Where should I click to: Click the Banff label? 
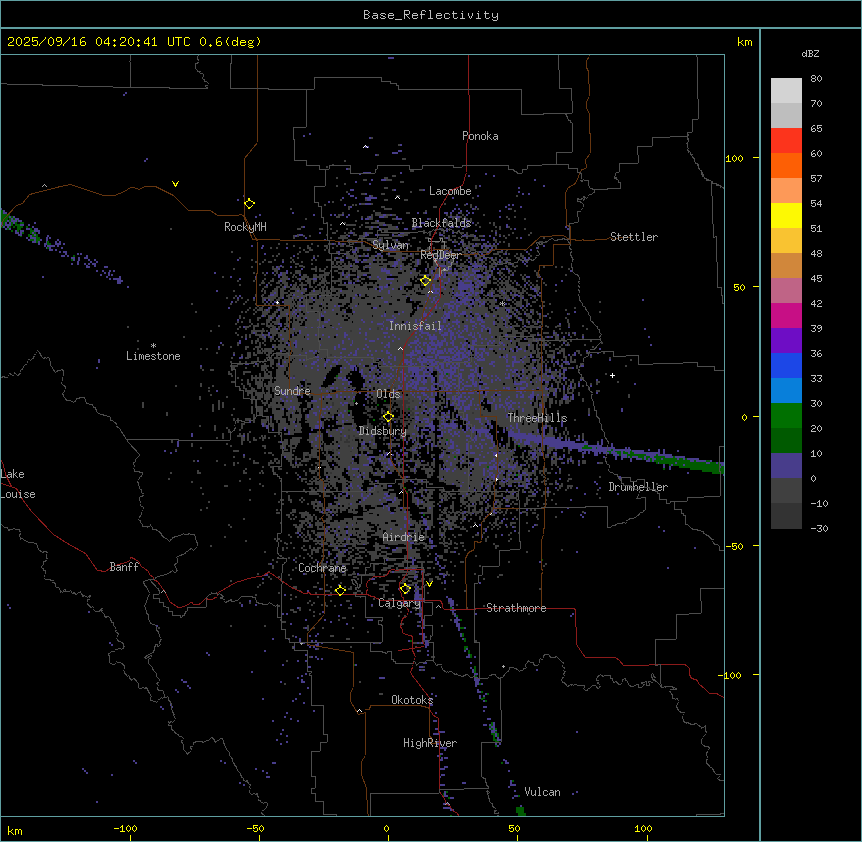(124, 567)
